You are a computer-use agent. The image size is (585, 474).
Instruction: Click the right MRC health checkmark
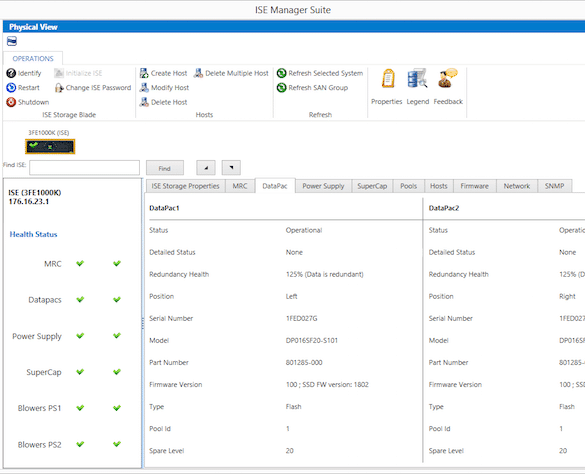click(x=117, y=263)
